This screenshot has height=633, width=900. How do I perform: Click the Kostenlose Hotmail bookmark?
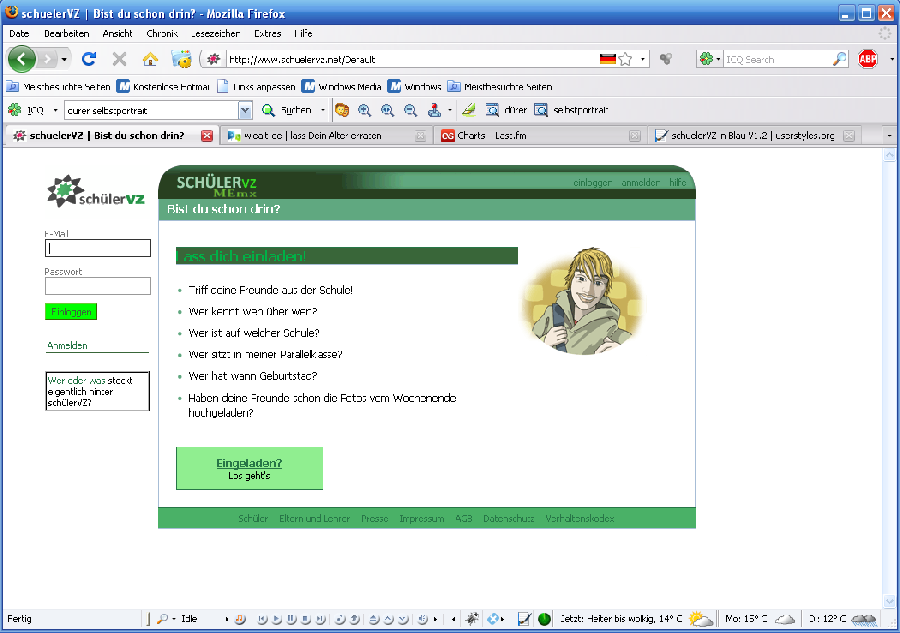164,87
